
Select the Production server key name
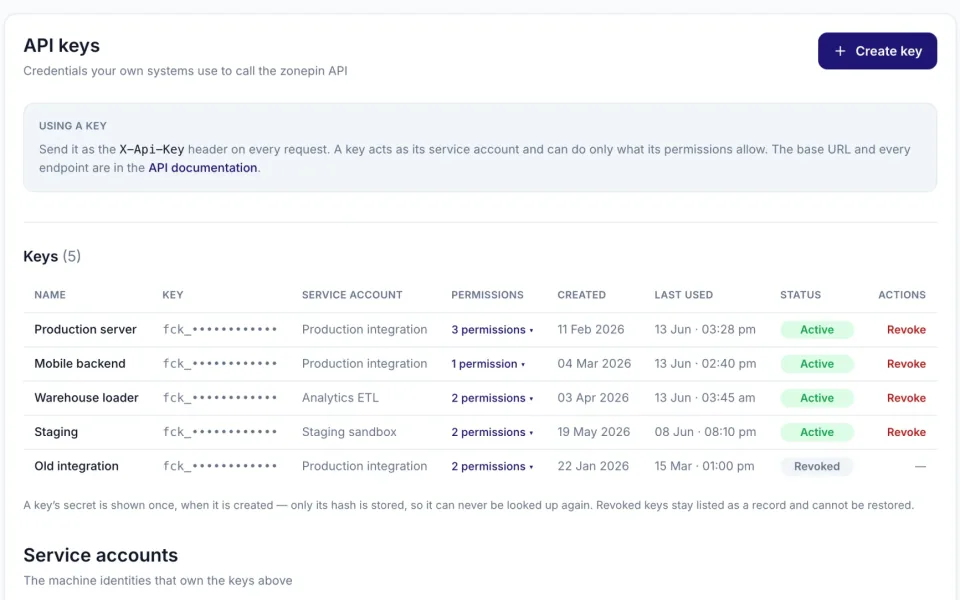(x=85, y=329)
